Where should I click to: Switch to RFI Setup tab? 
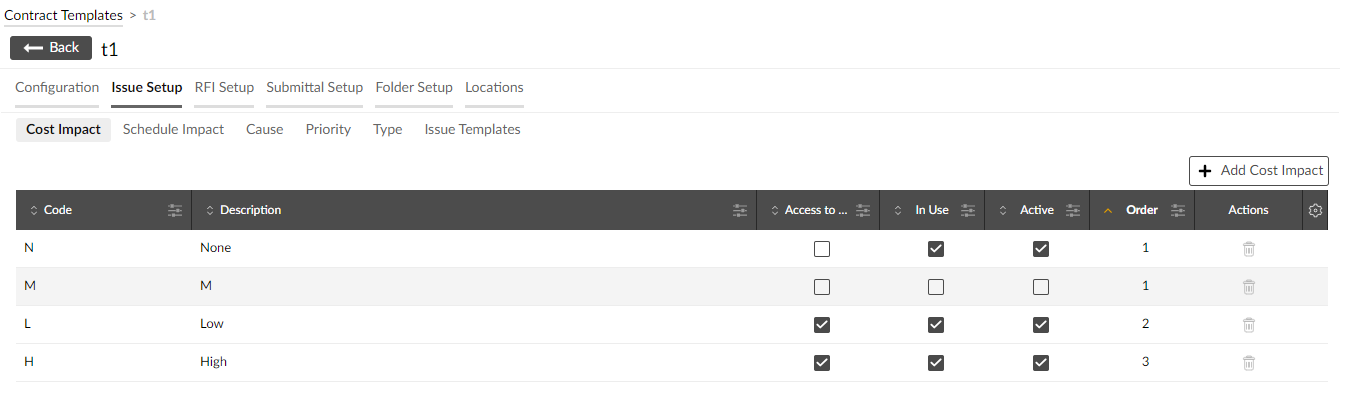click(224, 88)
